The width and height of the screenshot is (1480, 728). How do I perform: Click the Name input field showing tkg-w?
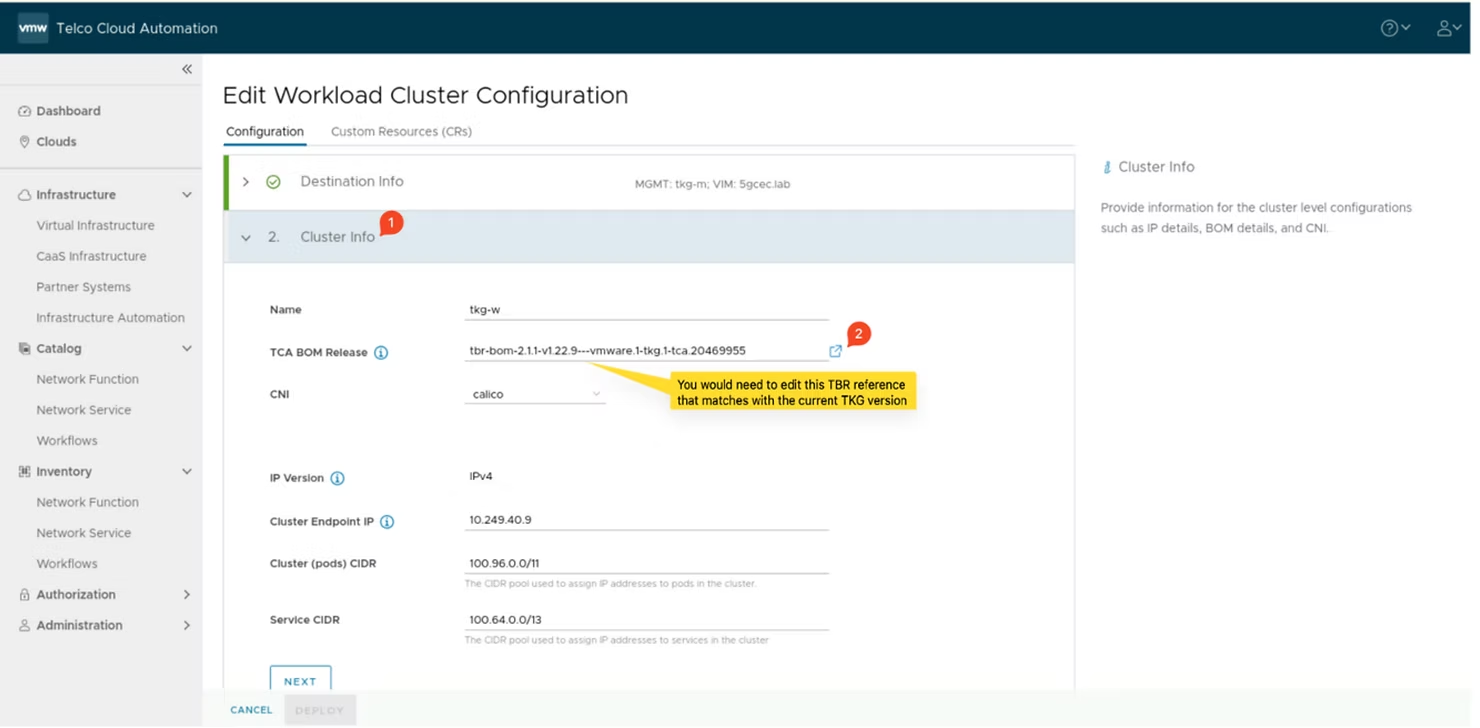(x=645, y=309)
